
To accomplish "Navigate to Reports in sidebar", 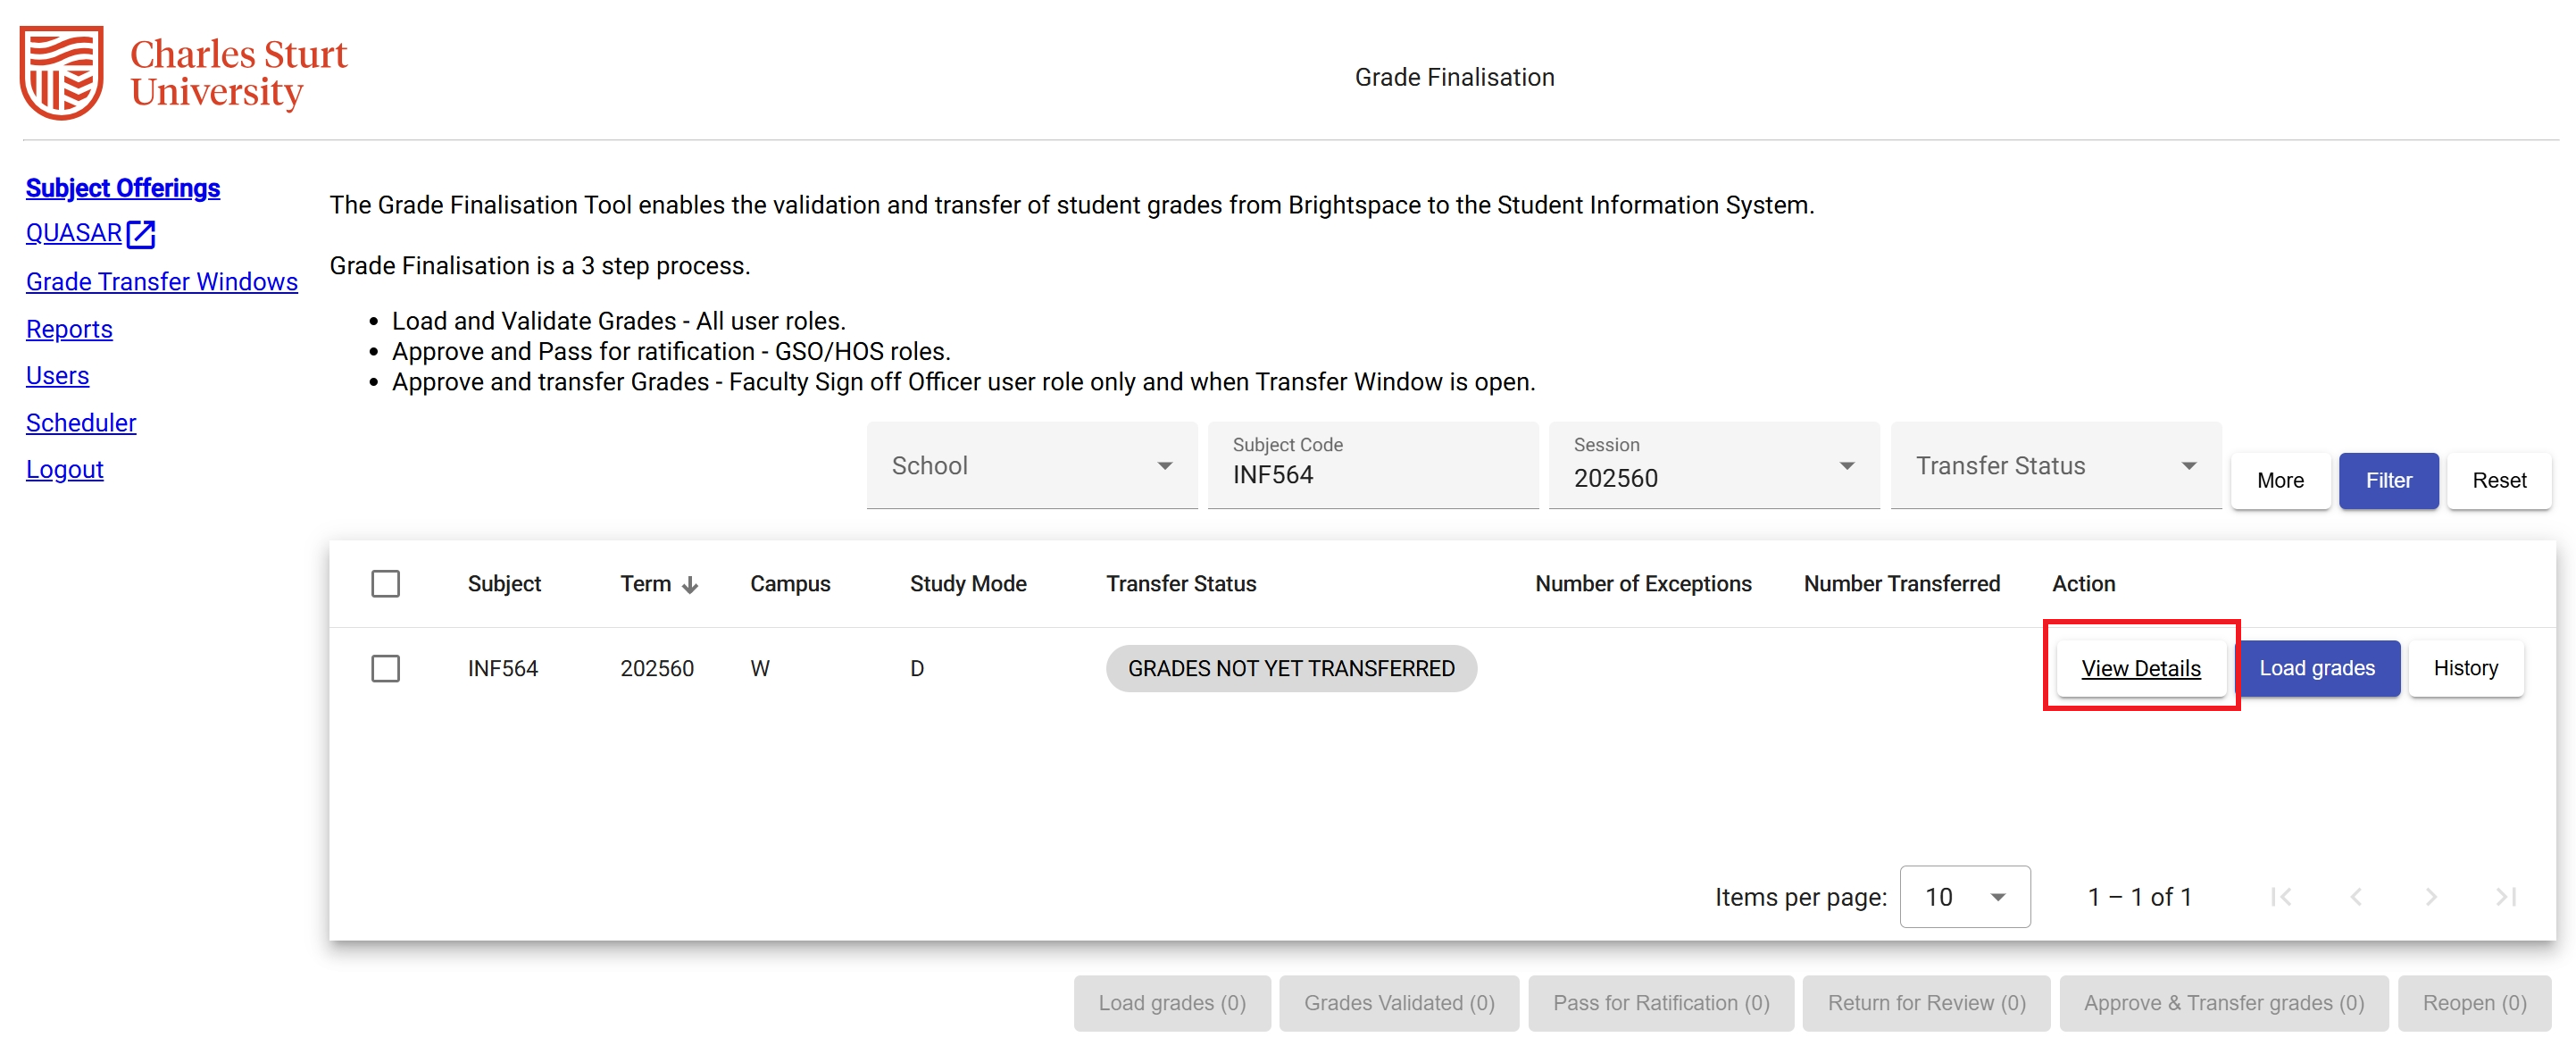I will (x=69, y=329).
